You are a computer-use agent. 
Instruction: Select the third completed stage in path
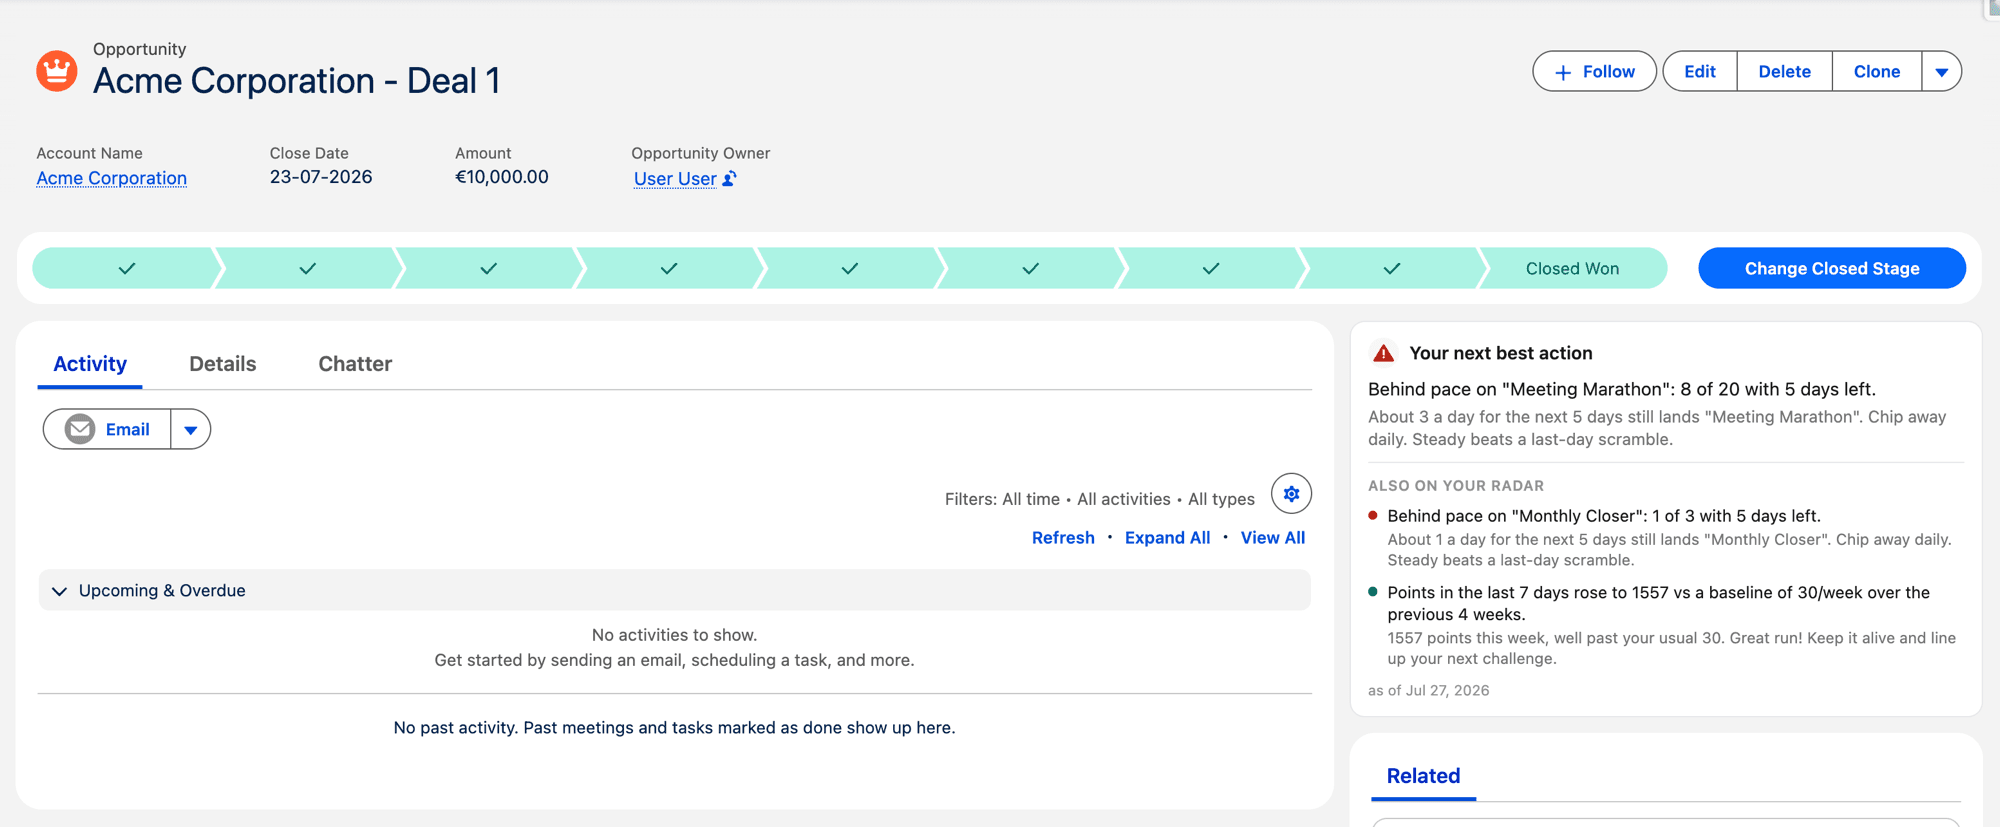coord(488,268)
